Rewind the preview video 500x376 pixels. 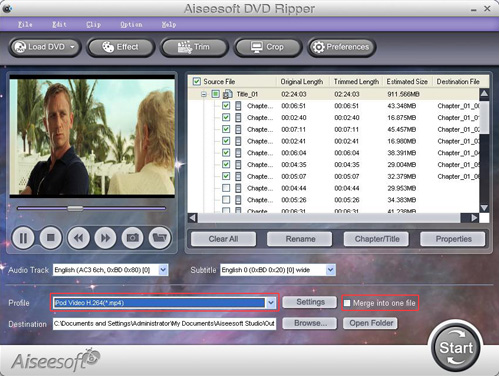[78, 238]
